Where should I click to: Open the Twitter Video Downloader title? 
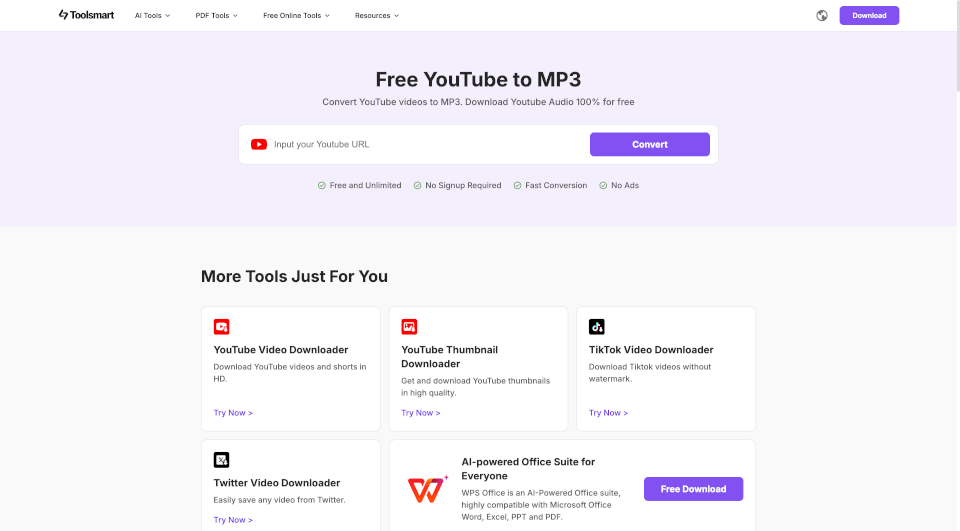[277, 483]
